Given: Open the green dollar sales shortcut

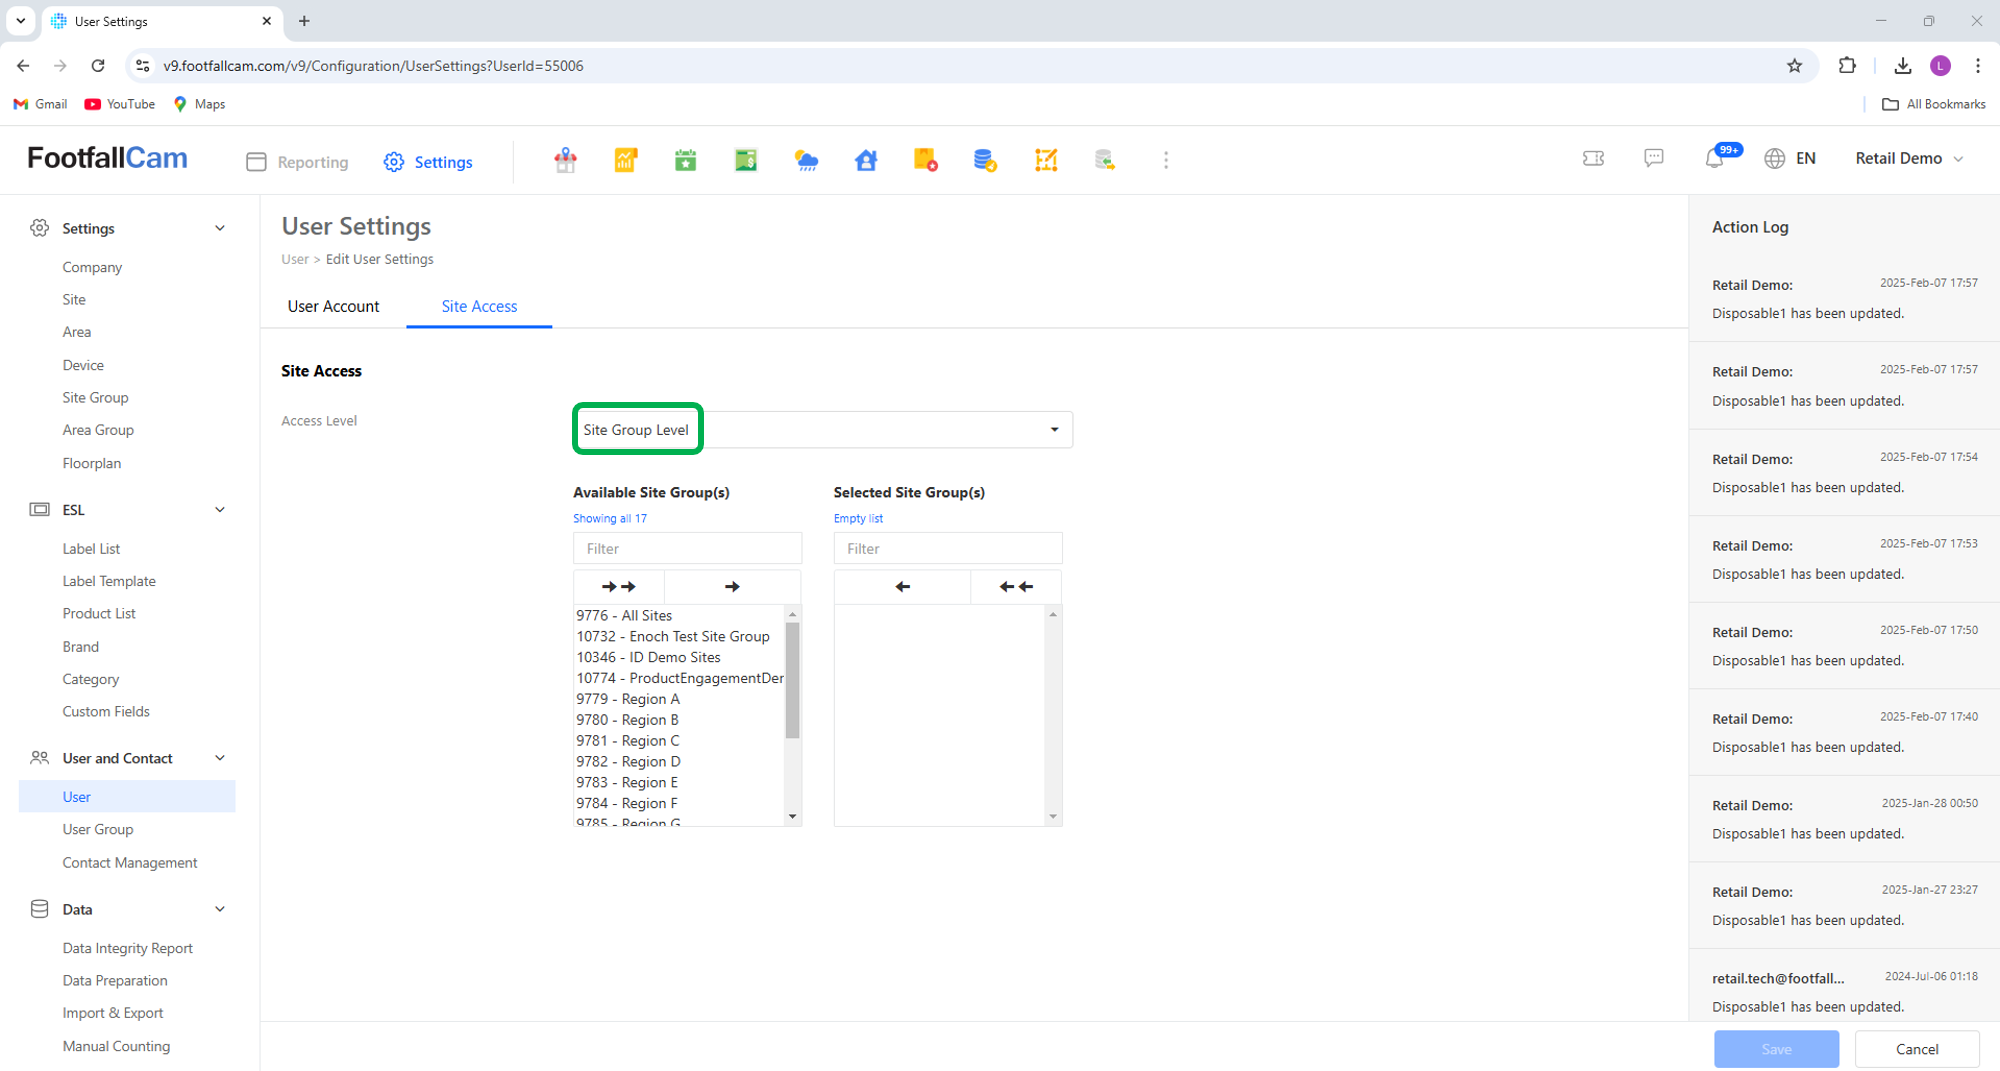Looking at the screenshot, I should [x=746, y=160].
